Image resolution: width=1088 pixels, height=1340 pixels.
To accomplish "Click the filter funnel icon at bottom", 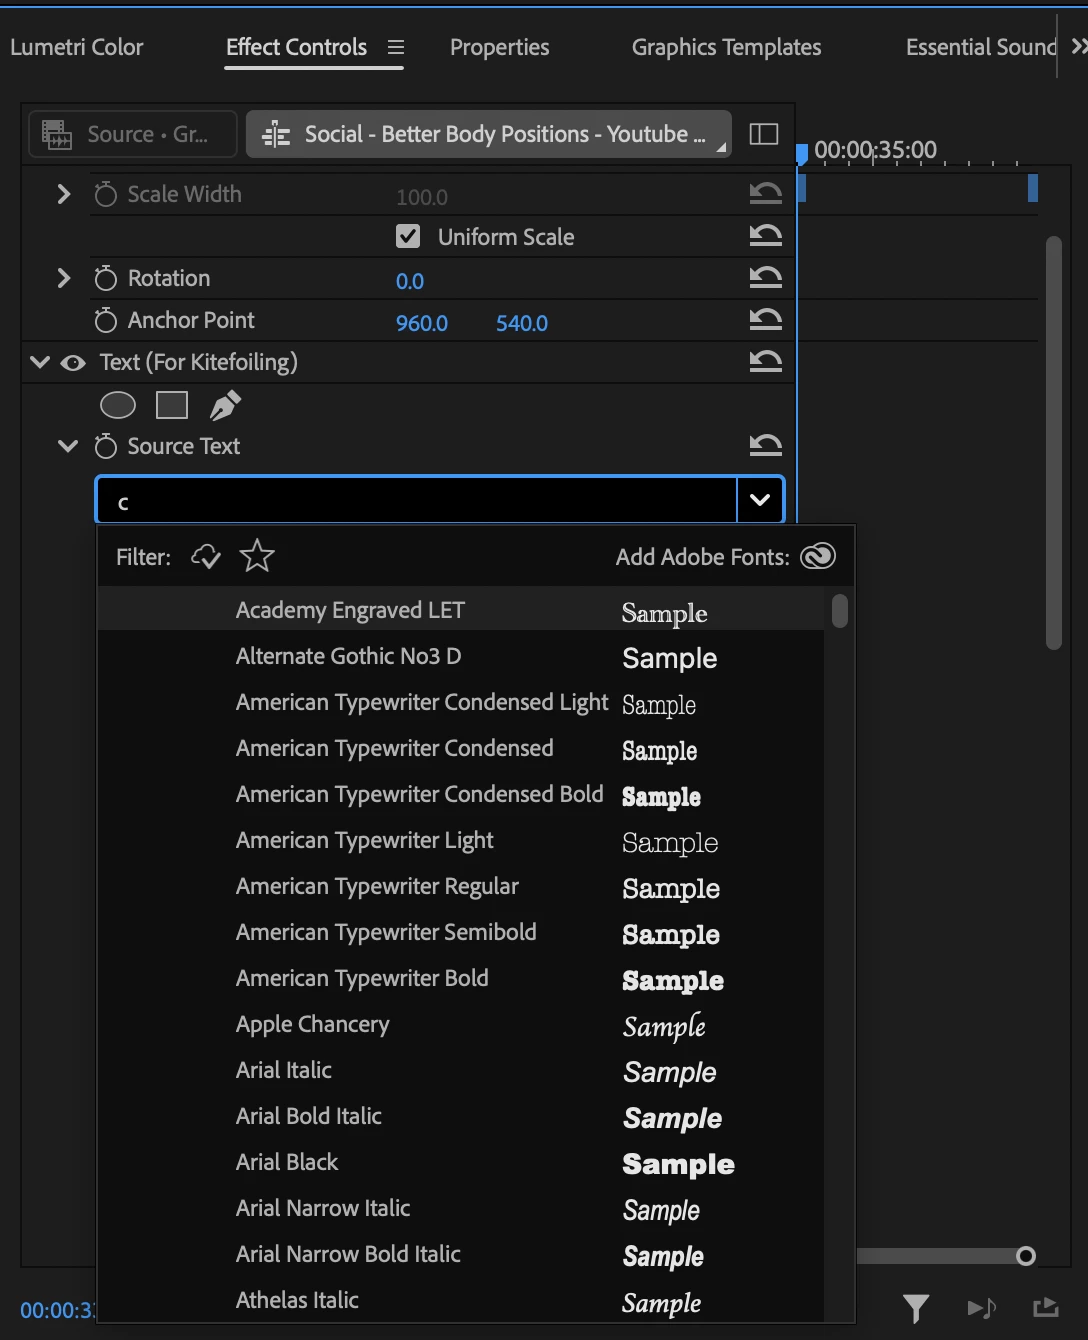I will point(915,1308).
